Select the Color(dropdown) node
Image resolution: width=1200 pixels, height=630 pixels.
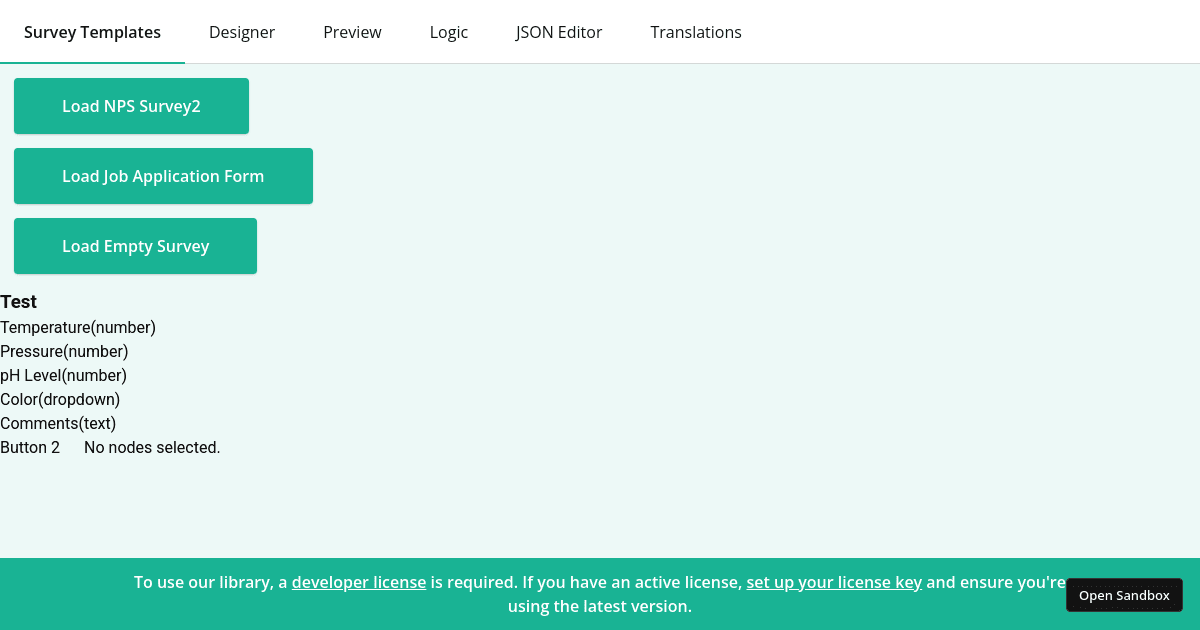pyautogui.click(x=60, y=399)
